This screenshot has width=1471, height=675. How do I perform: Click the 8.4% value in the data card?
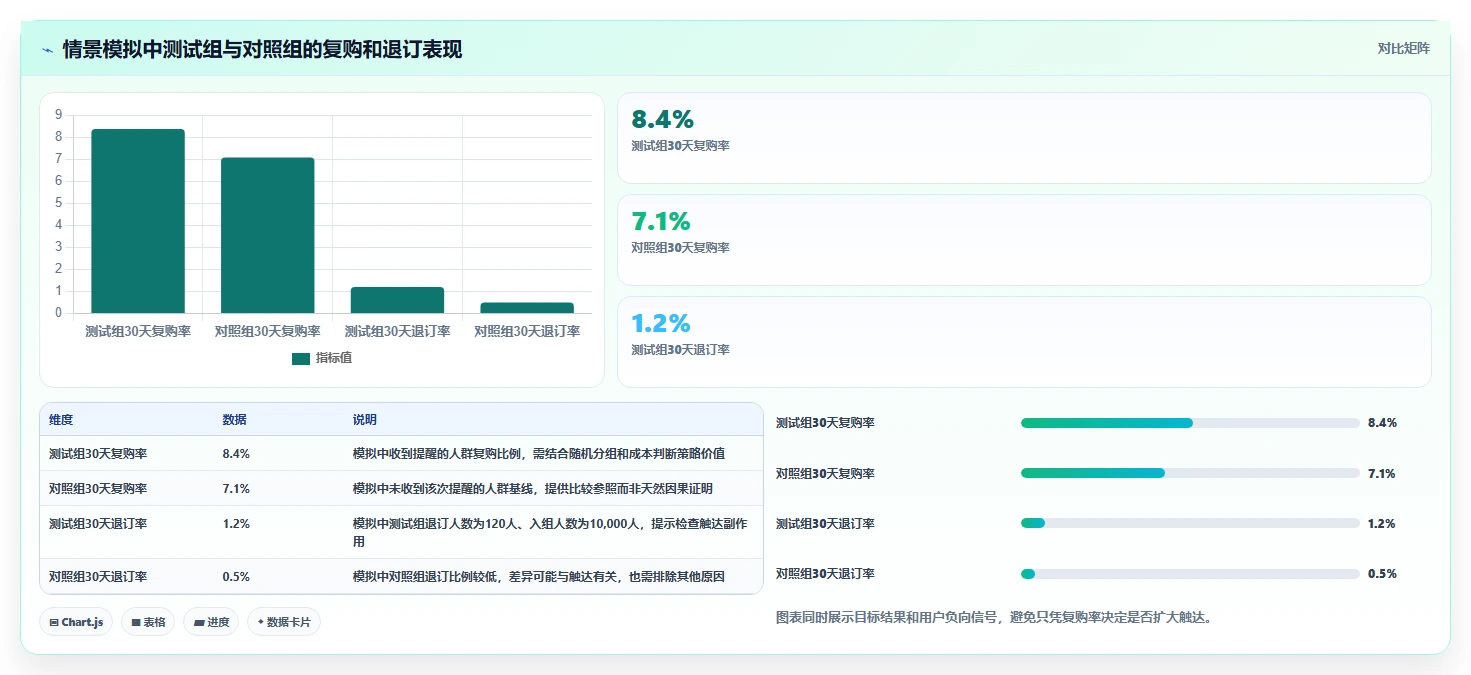(662, 120)
